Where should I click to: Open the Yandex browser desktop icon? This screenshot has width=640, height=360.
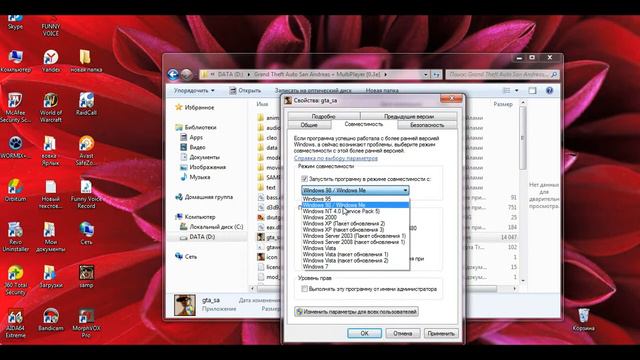[x=51, y=61]
